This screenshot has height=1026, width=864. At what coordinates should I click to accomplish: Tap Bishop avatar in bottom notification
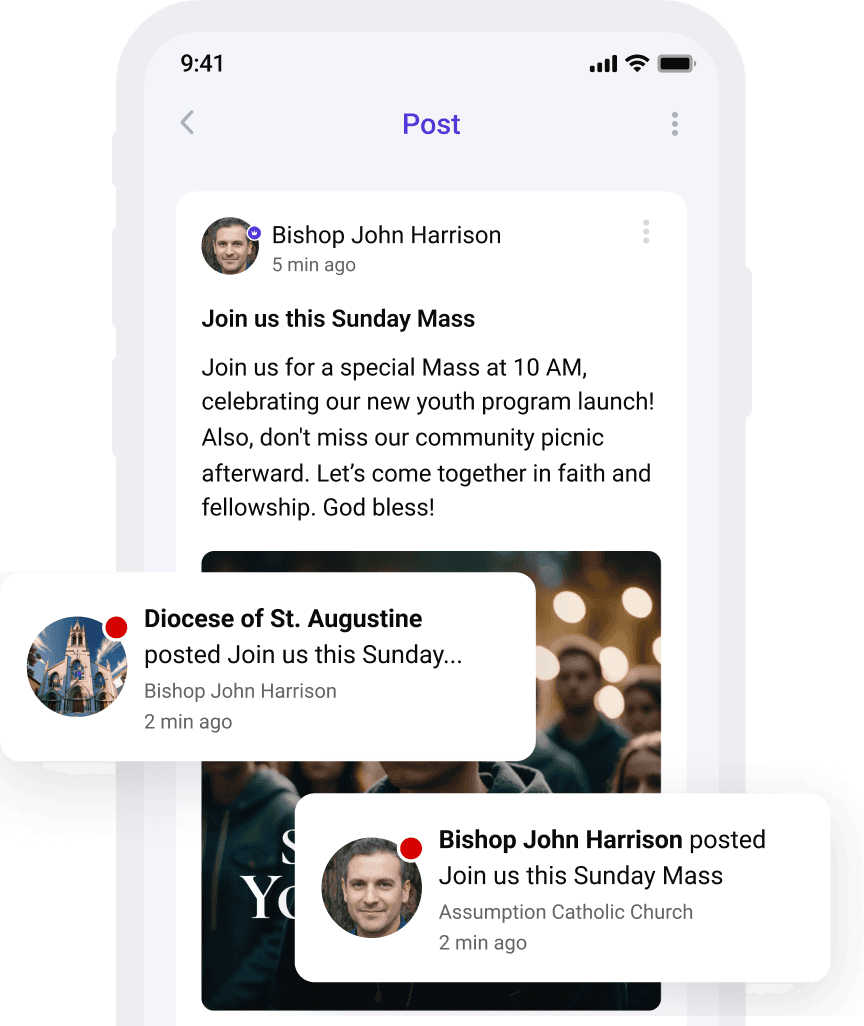click(372, 888)
